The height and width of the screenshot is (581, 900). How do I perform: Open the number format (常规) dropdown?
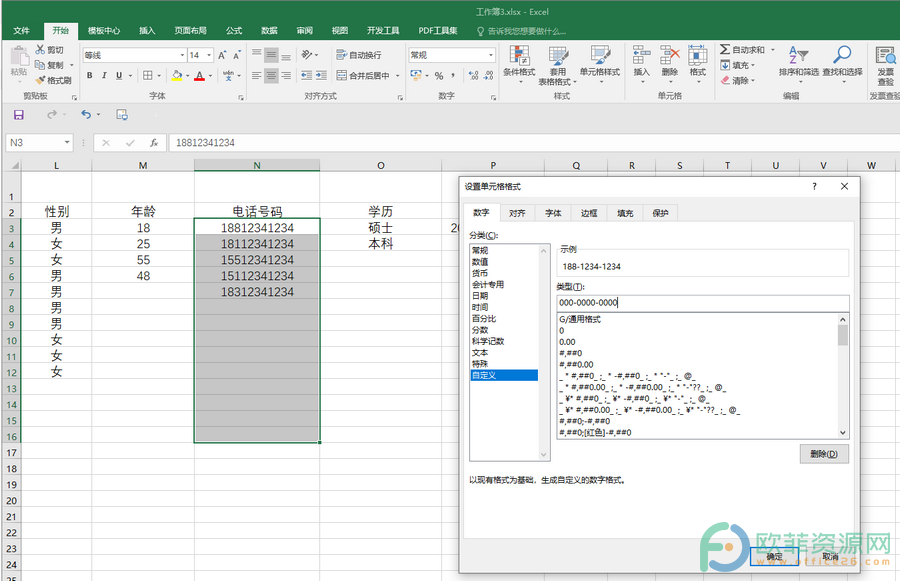[x=491, y=55]
